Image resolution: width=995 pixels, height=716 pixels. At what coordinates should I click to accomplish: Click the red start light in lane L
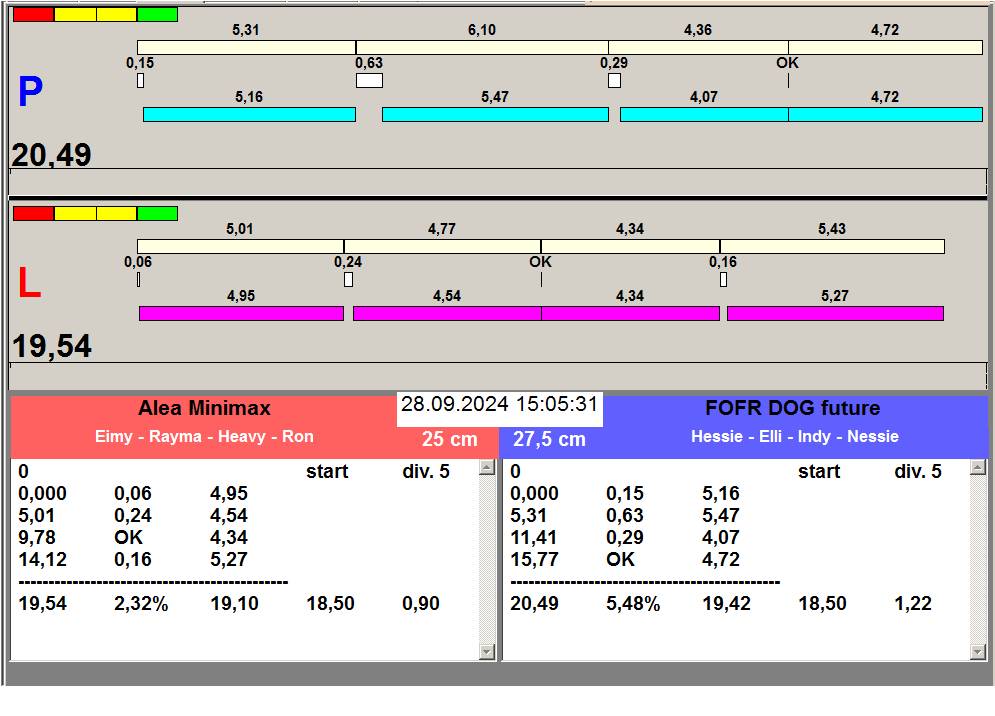33,214
